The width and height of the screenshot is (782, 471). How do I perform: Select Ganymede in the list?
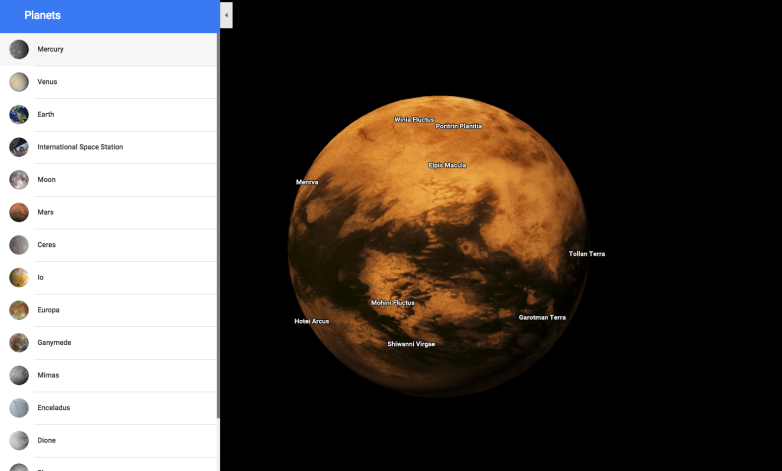pos(54,343)
